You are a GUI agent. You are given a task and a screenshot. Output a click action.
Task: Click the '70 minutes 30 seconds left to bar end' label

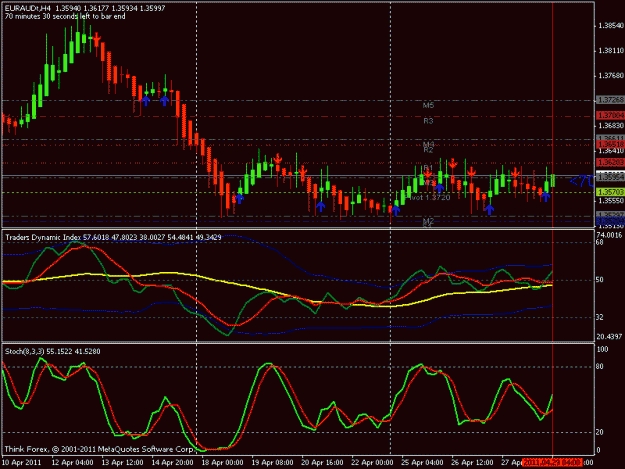pos(65,16)
